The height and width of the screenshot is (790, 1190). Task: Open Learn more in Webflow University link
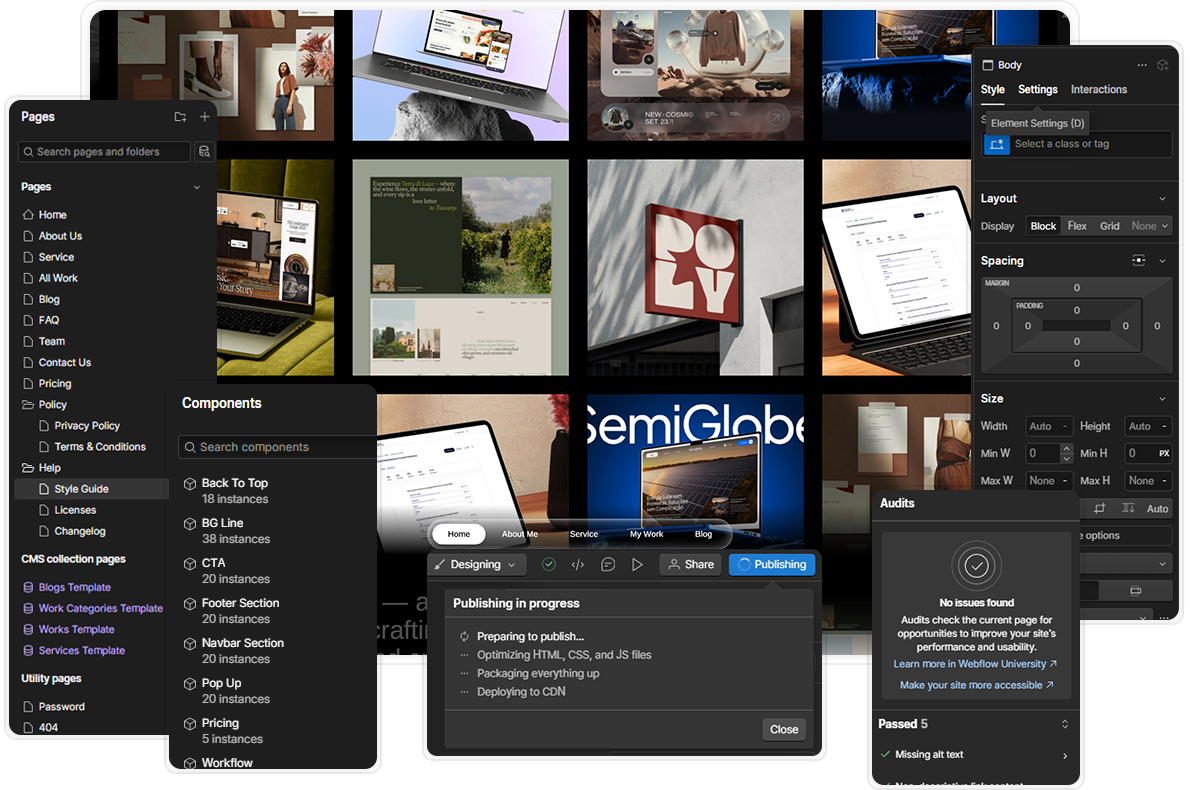pos(975,664)
